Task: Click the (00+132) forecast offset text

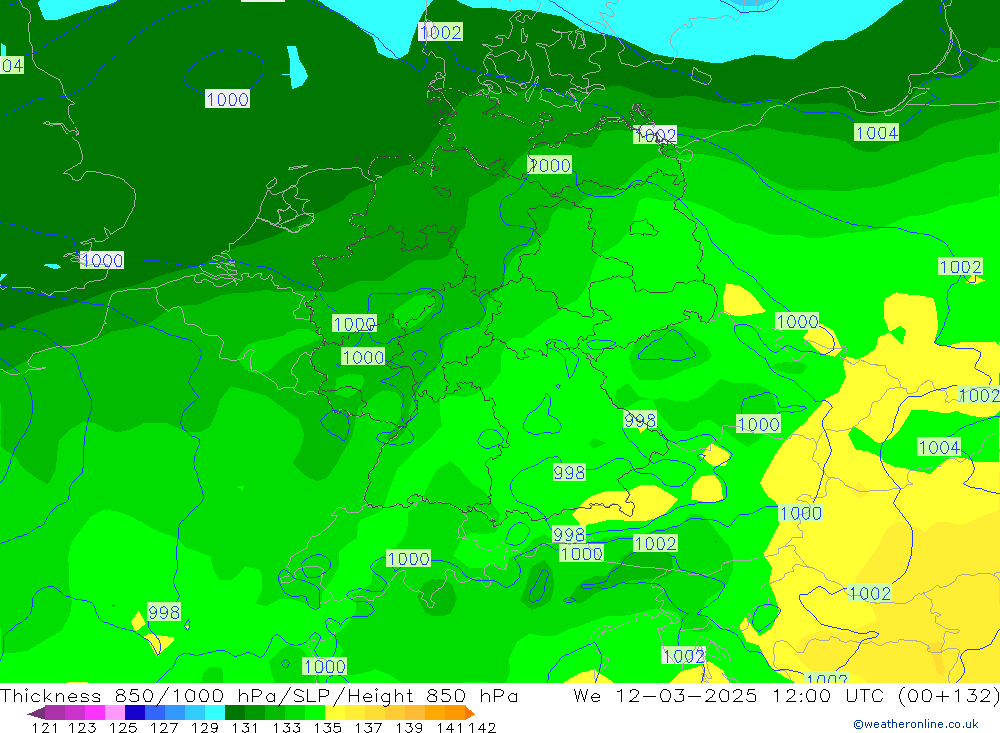Action: (x=948, y=696)
